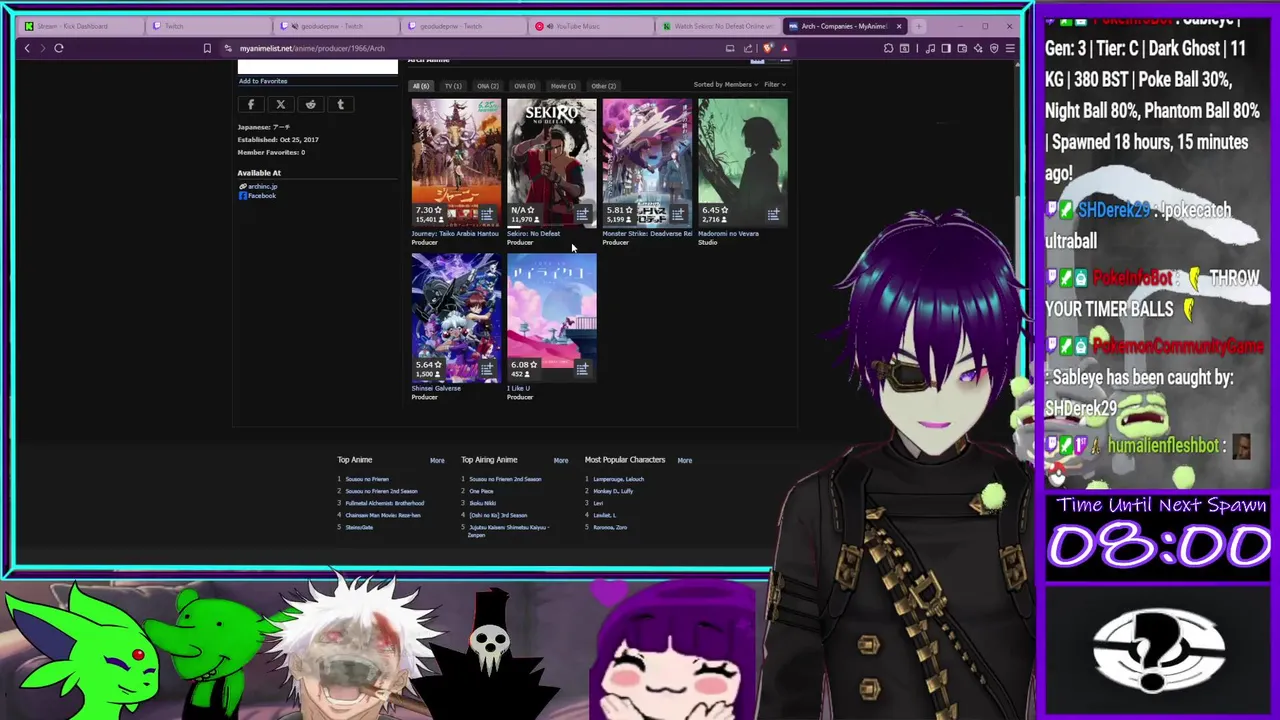Viewport: 1280px width, 720px height.
Task: Select the TV (1) filter tab
Action: pos(453,86)
